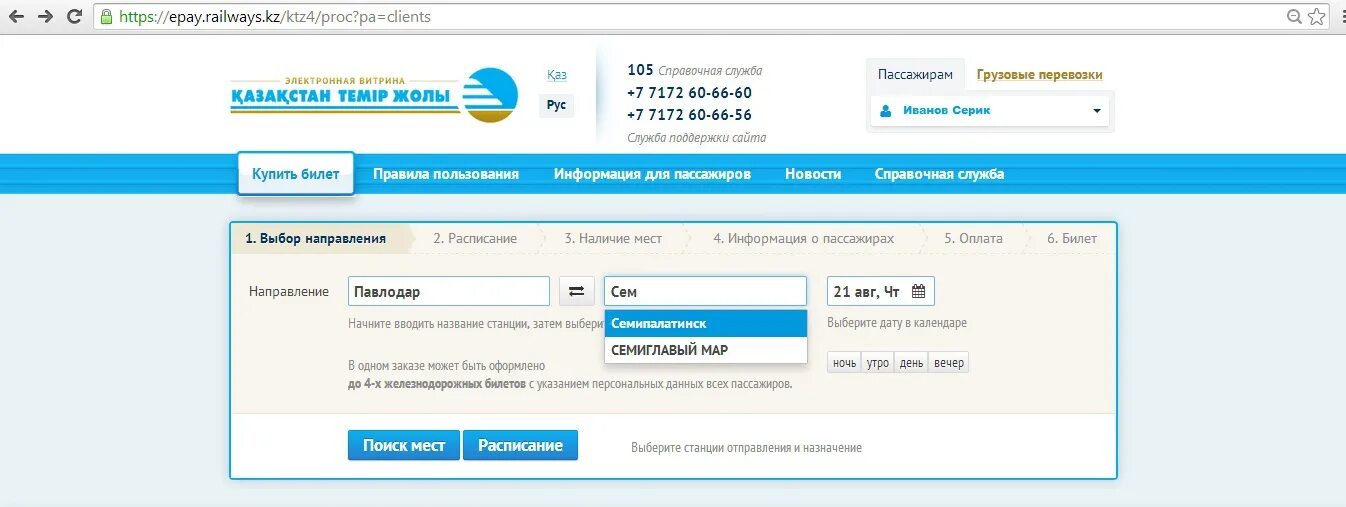Filter departure time to вечер
The image size is (1346, 507).
(948, 362)
